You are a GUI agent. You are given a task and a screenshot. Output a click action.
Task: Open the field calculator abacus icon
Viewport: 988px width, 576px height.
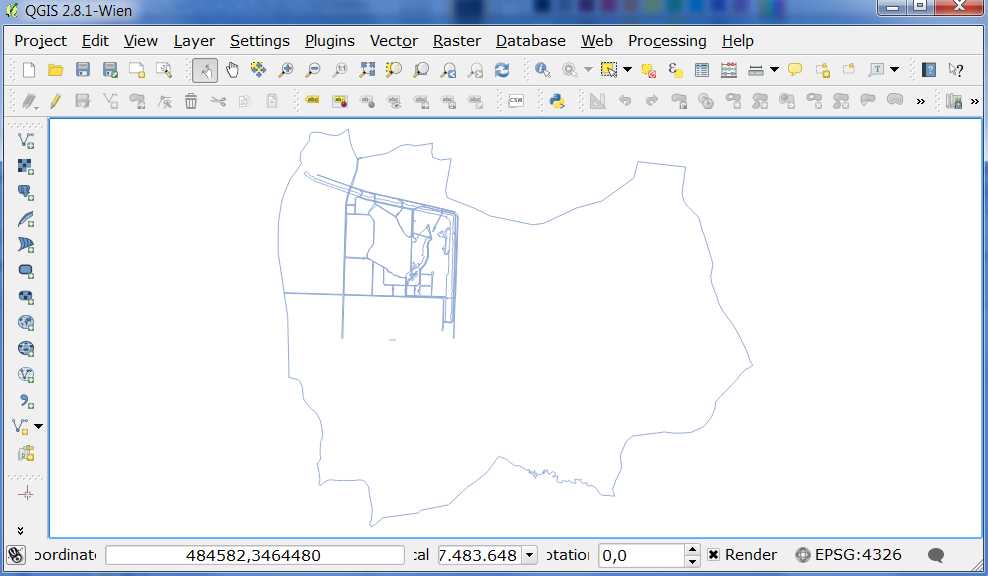729,70
